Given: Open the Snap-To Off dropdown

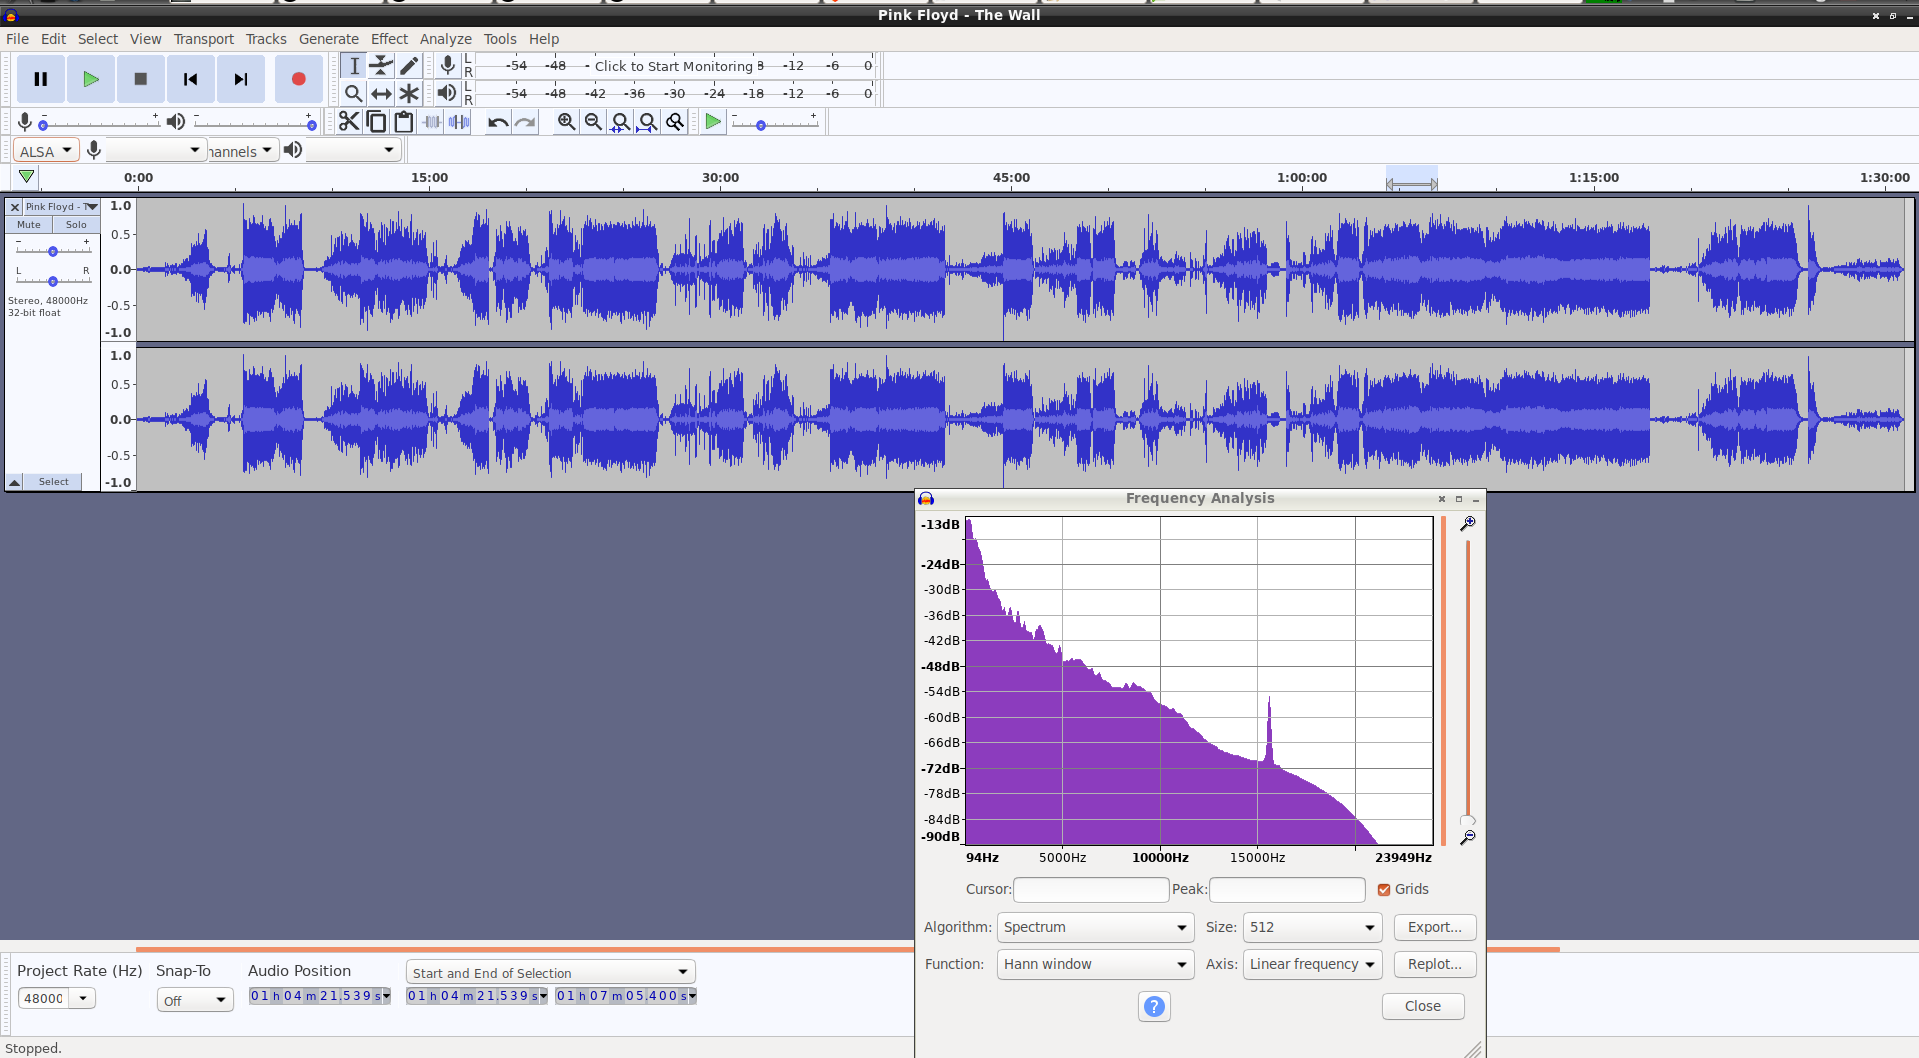Looking at the screenshot, I should [x=195, y=1000].
